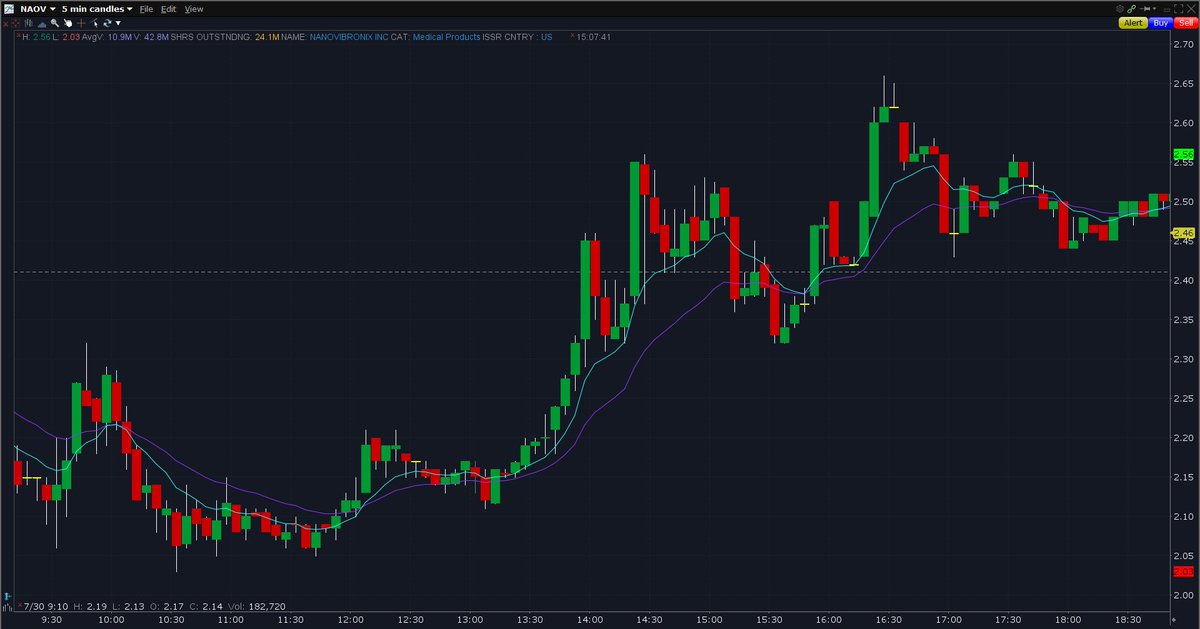Select the candlestick bar style tool
Image resolution: width=1200 pixels, height=629 pixels.
(x=29, y=23)
